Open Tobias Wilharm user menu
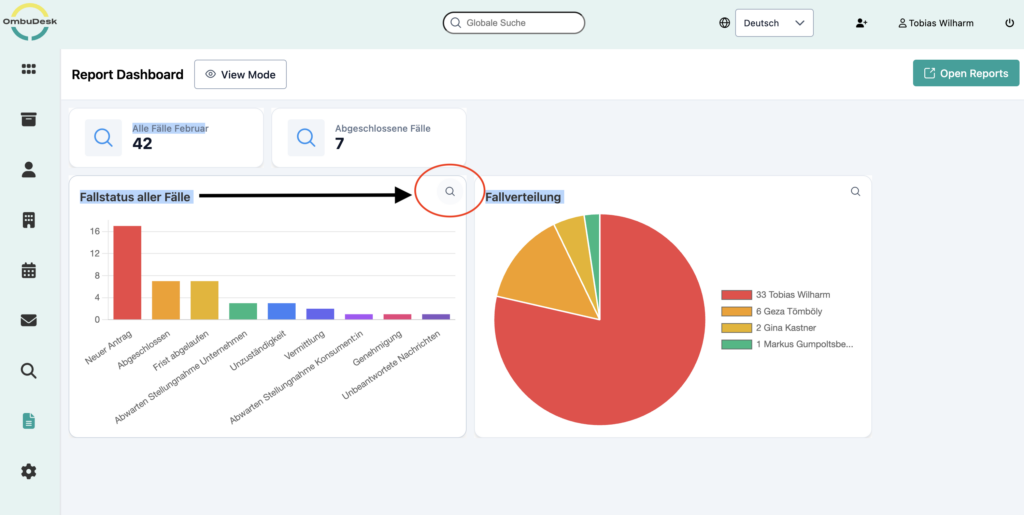This screenshot has height=515, width=1024. click(935, 23)
